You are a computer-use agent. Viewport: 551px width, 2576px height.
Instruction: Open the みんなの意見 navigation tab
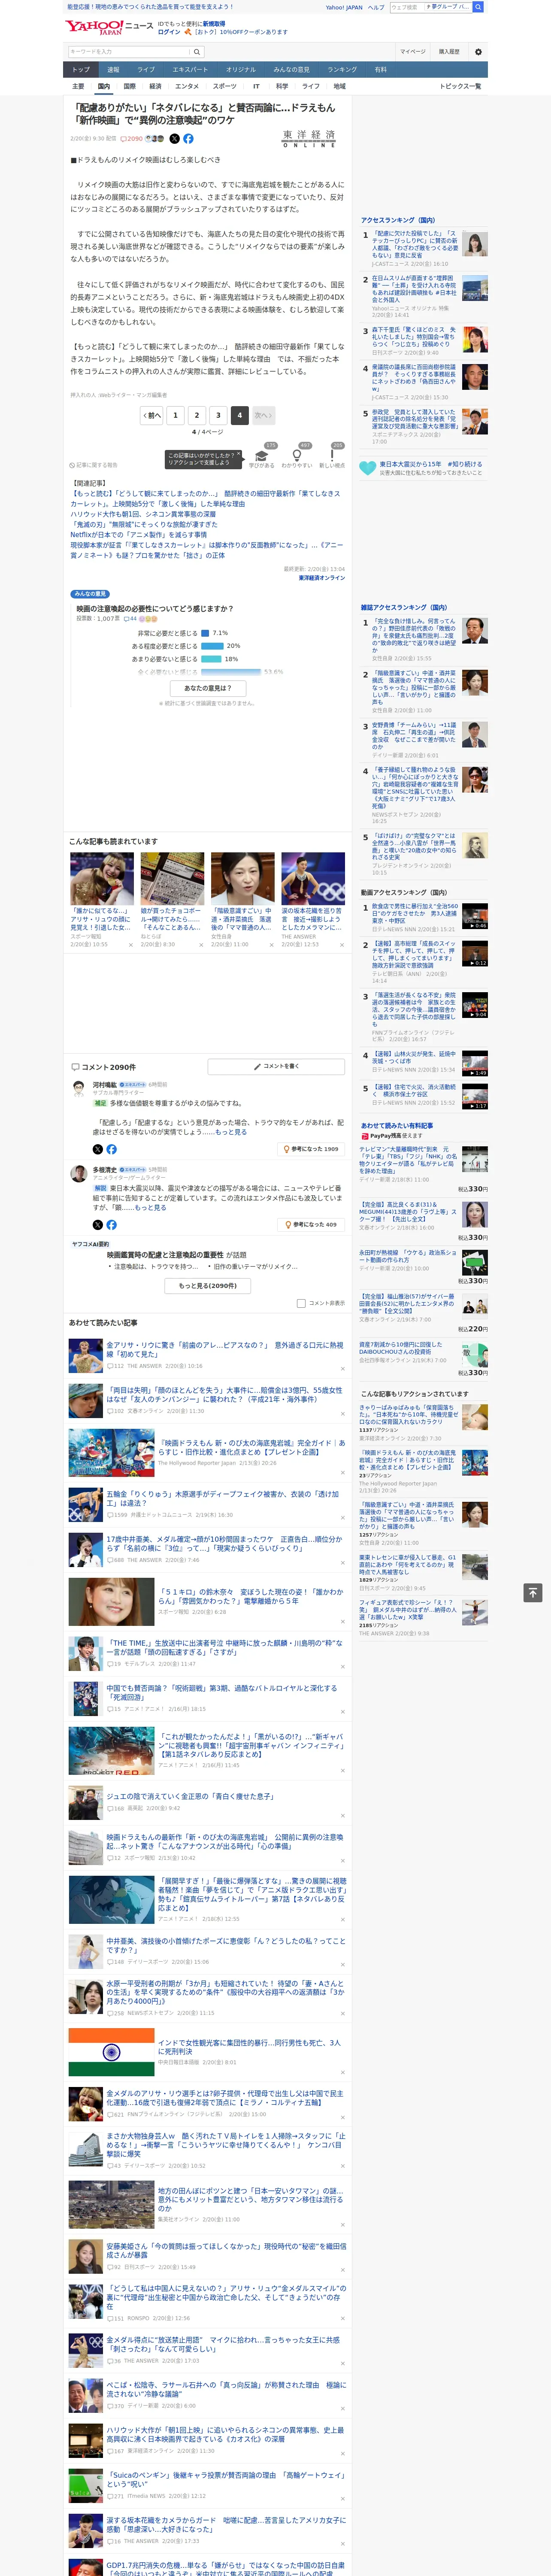291,70
